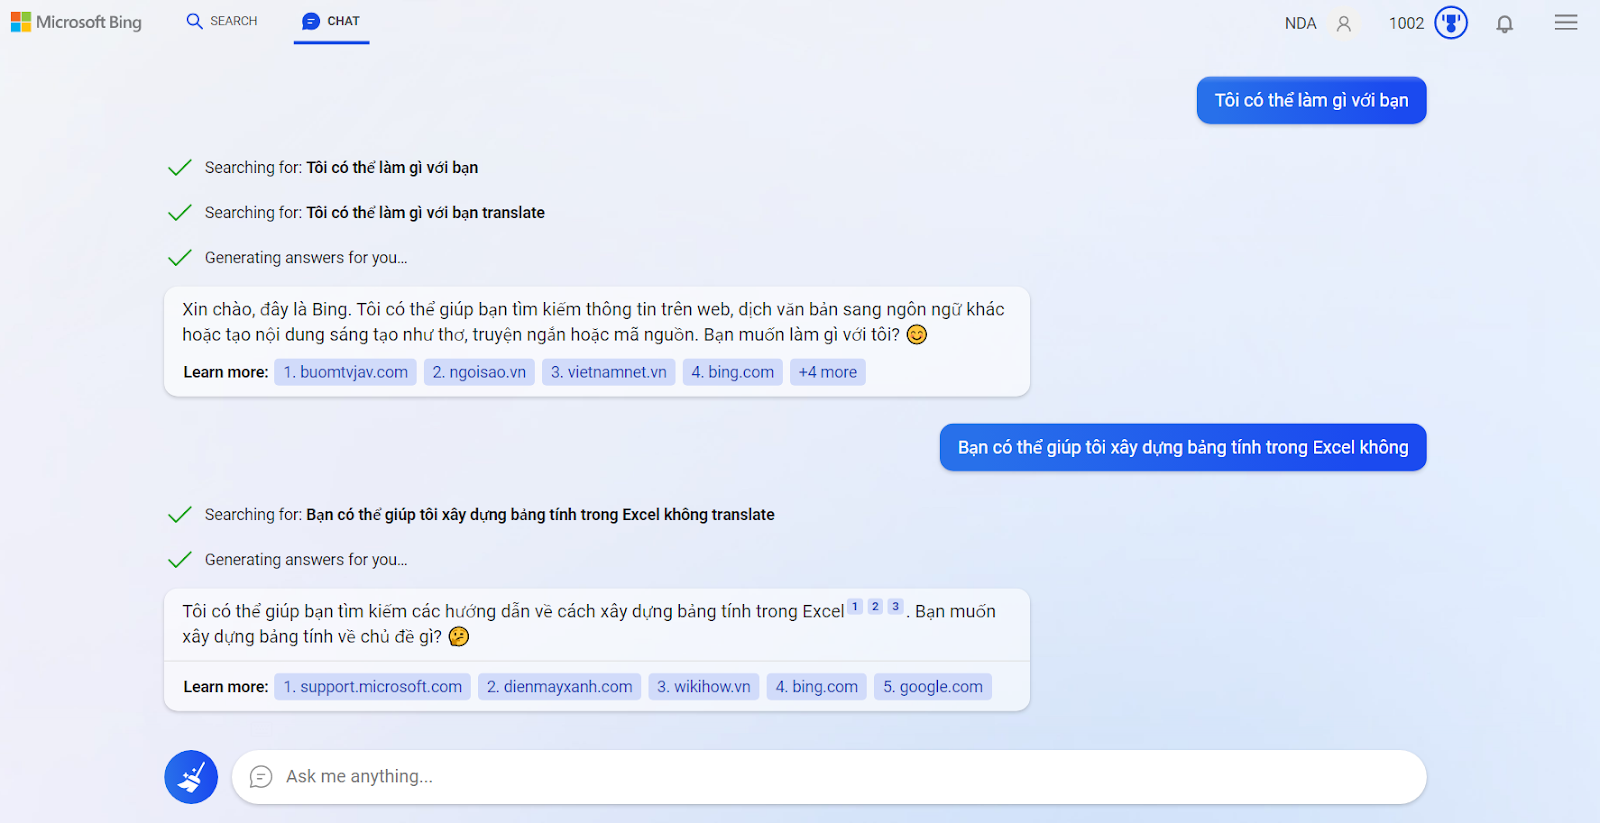Select user message 'Tôi có thể làm gì với bạn'
This screenshot has width=1600, height=823.
pyautogui.click(x=1311, y=100)
